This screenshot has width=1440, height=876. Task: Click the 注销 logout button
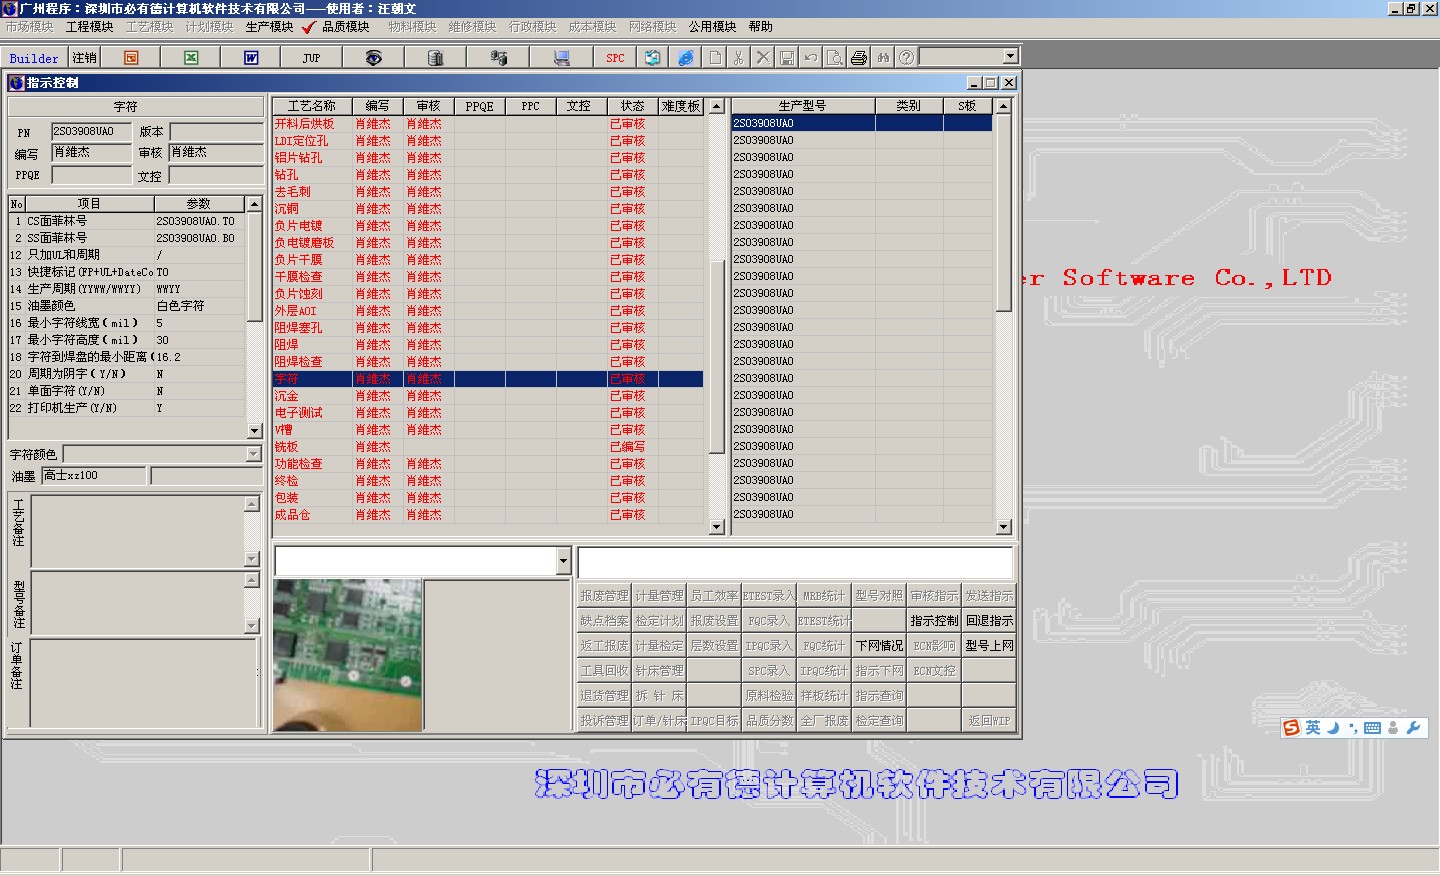point(84,58)
